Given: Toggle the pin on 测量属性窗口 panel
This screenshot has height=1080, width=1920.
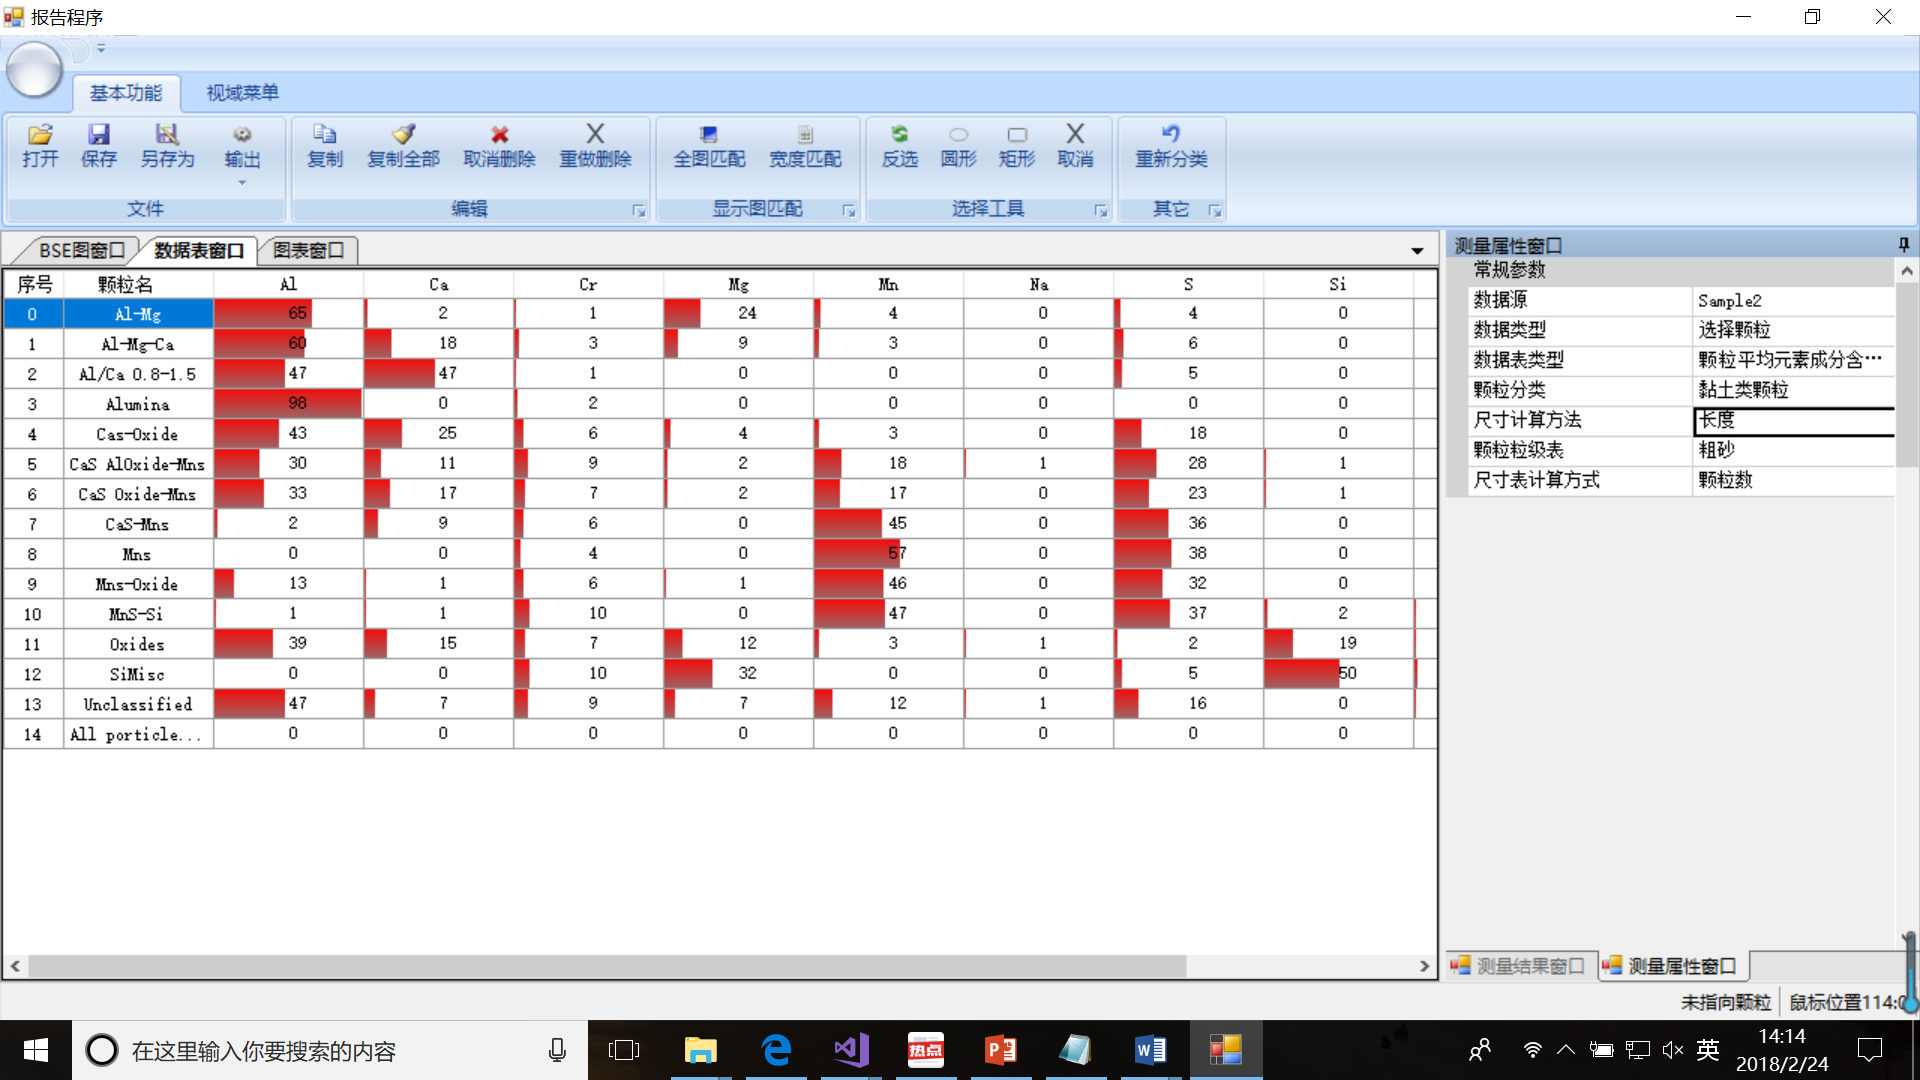Looking at the screenshot, I should click(1903, 245).
